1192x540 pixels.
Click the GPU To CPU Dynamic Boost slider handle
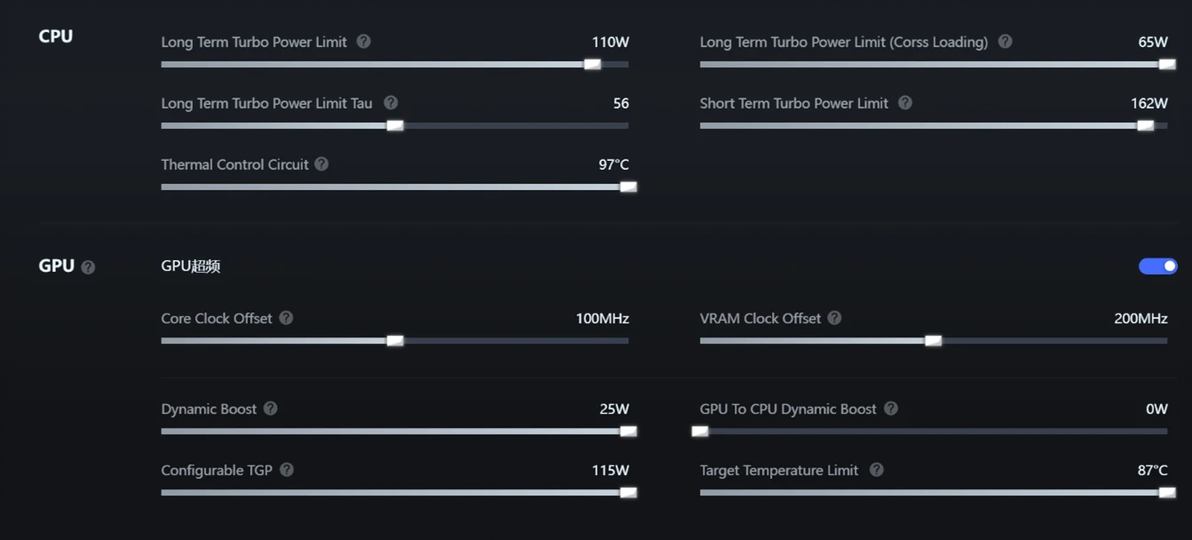click(x=700, y=432)
